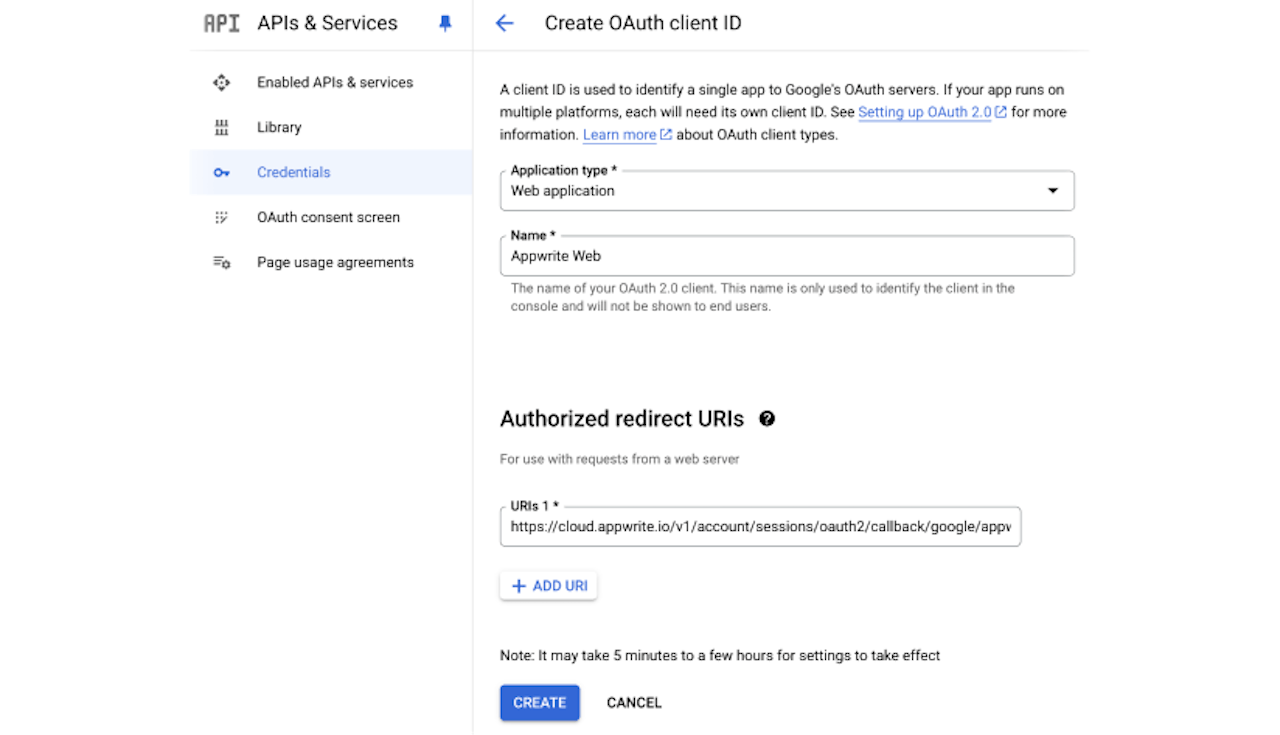Click the dropdown arrow for Web application
Viewport: 1280px width, 735px height.
[x=1053, y=191]
